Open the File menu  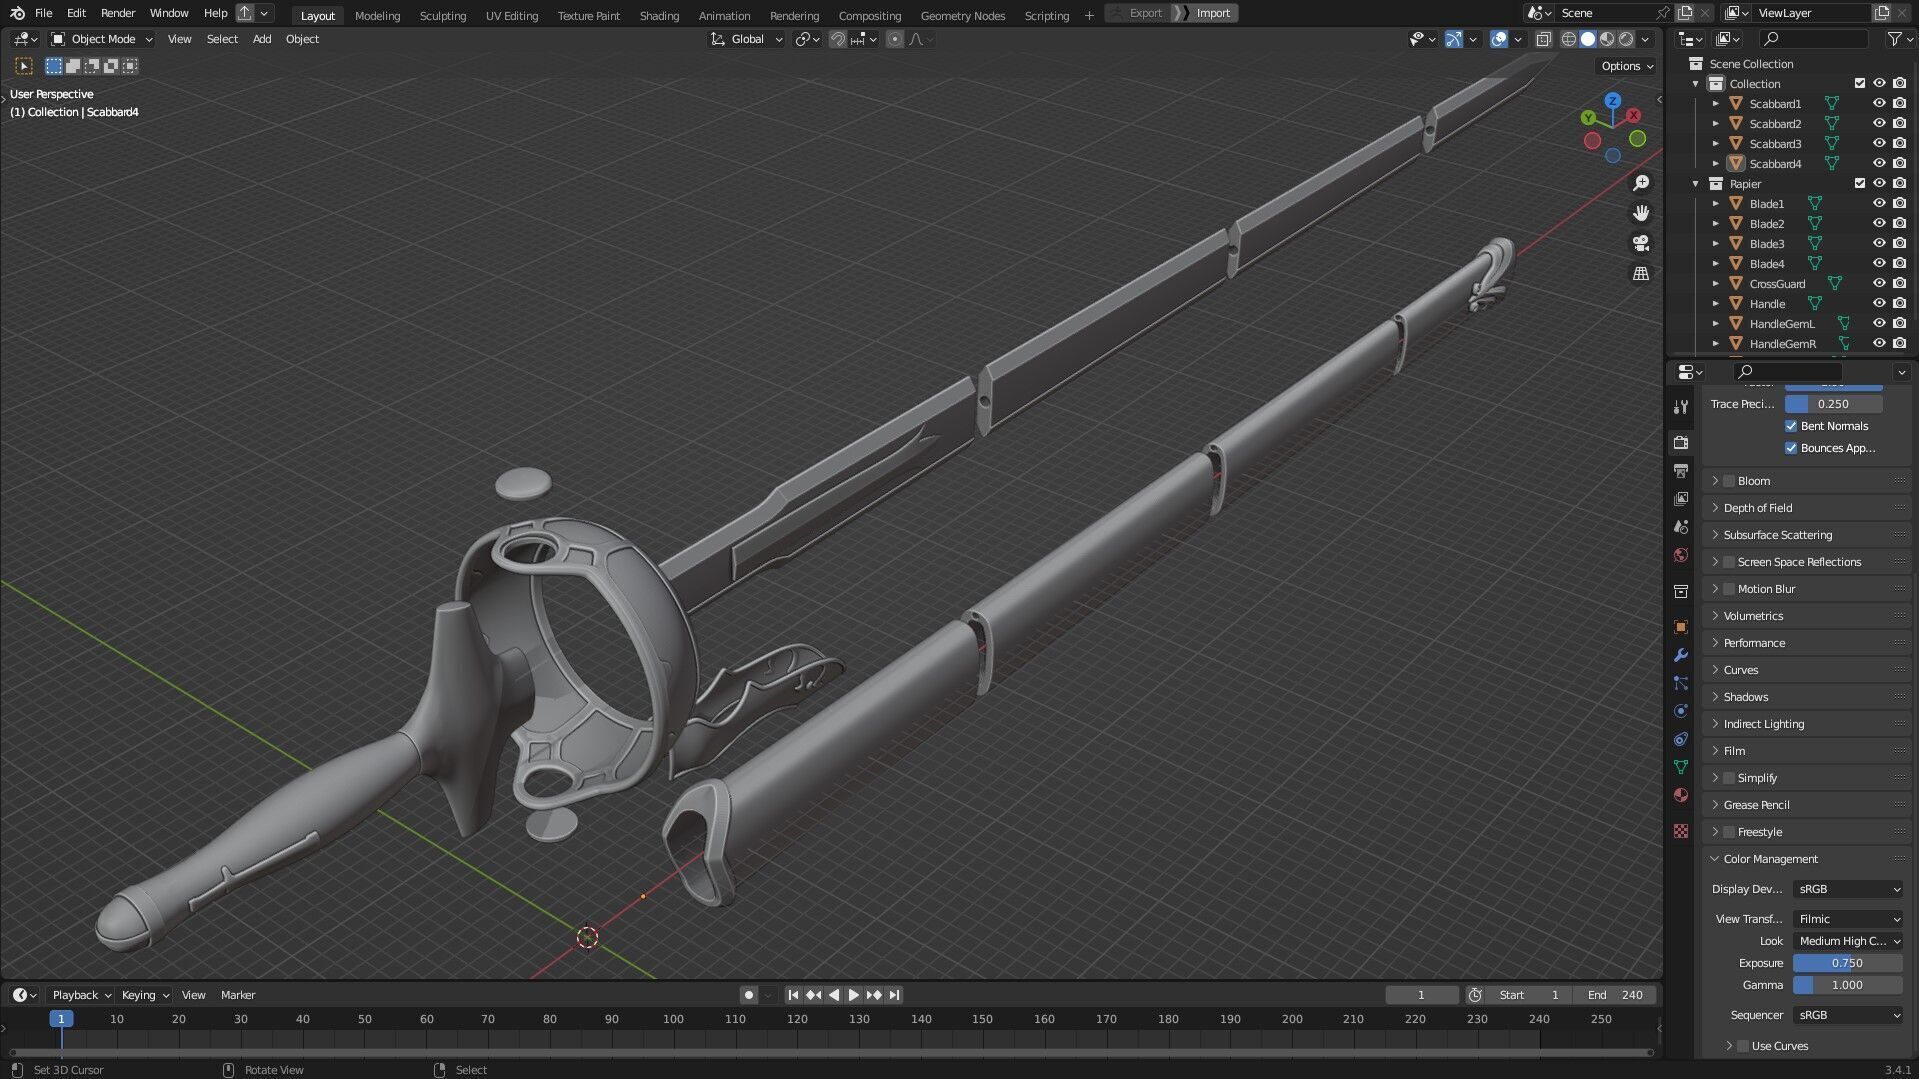click(x=43, y=13)
